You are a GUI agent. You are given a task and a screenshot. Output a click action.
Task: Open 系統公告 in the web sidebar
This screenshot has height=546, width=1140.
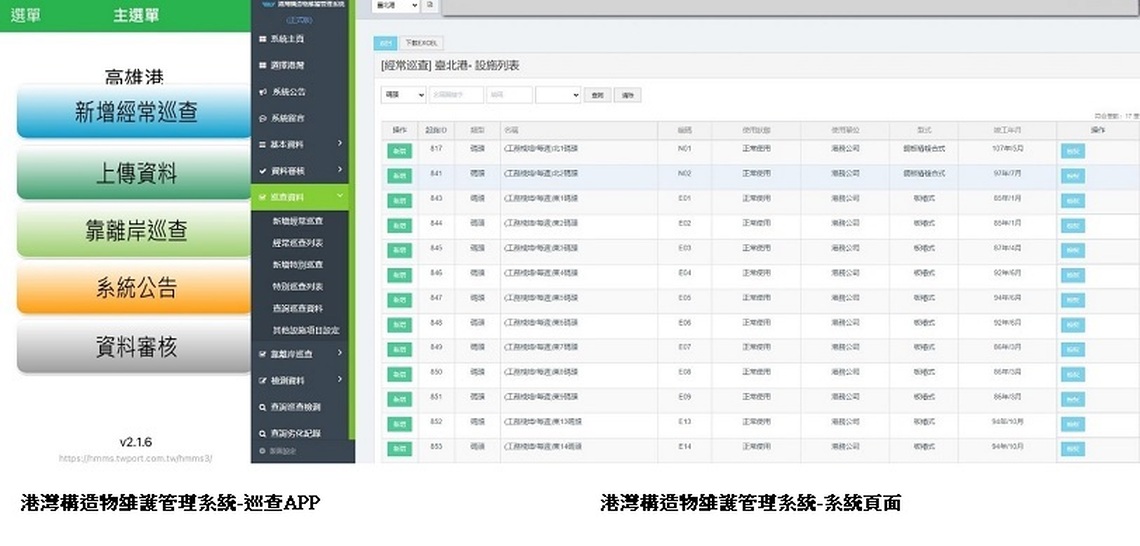click(x=288, y=92)
